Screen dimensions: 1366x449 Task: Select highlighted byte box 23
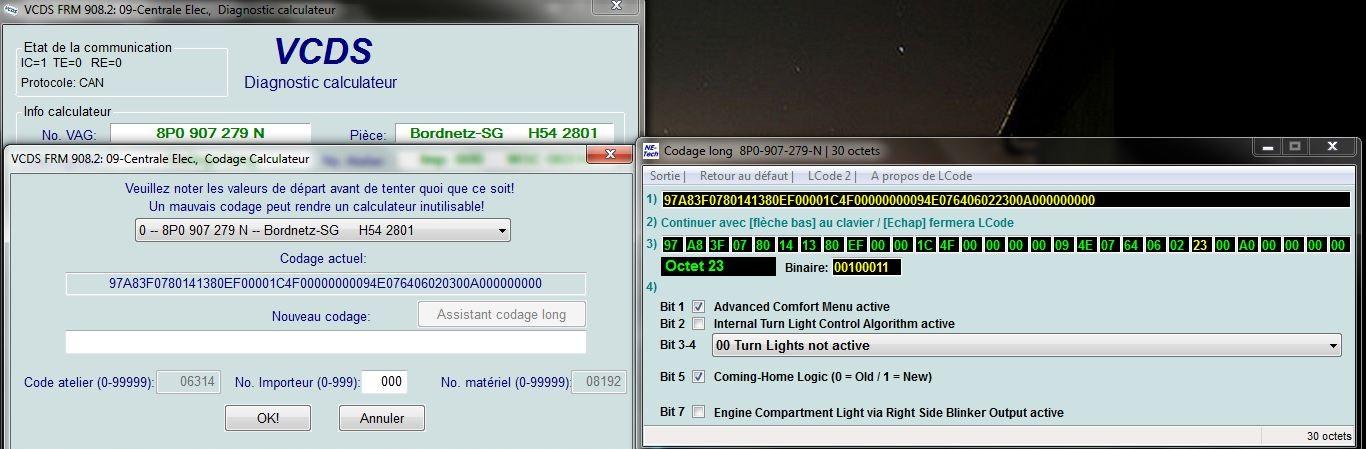pos(1200,244)
